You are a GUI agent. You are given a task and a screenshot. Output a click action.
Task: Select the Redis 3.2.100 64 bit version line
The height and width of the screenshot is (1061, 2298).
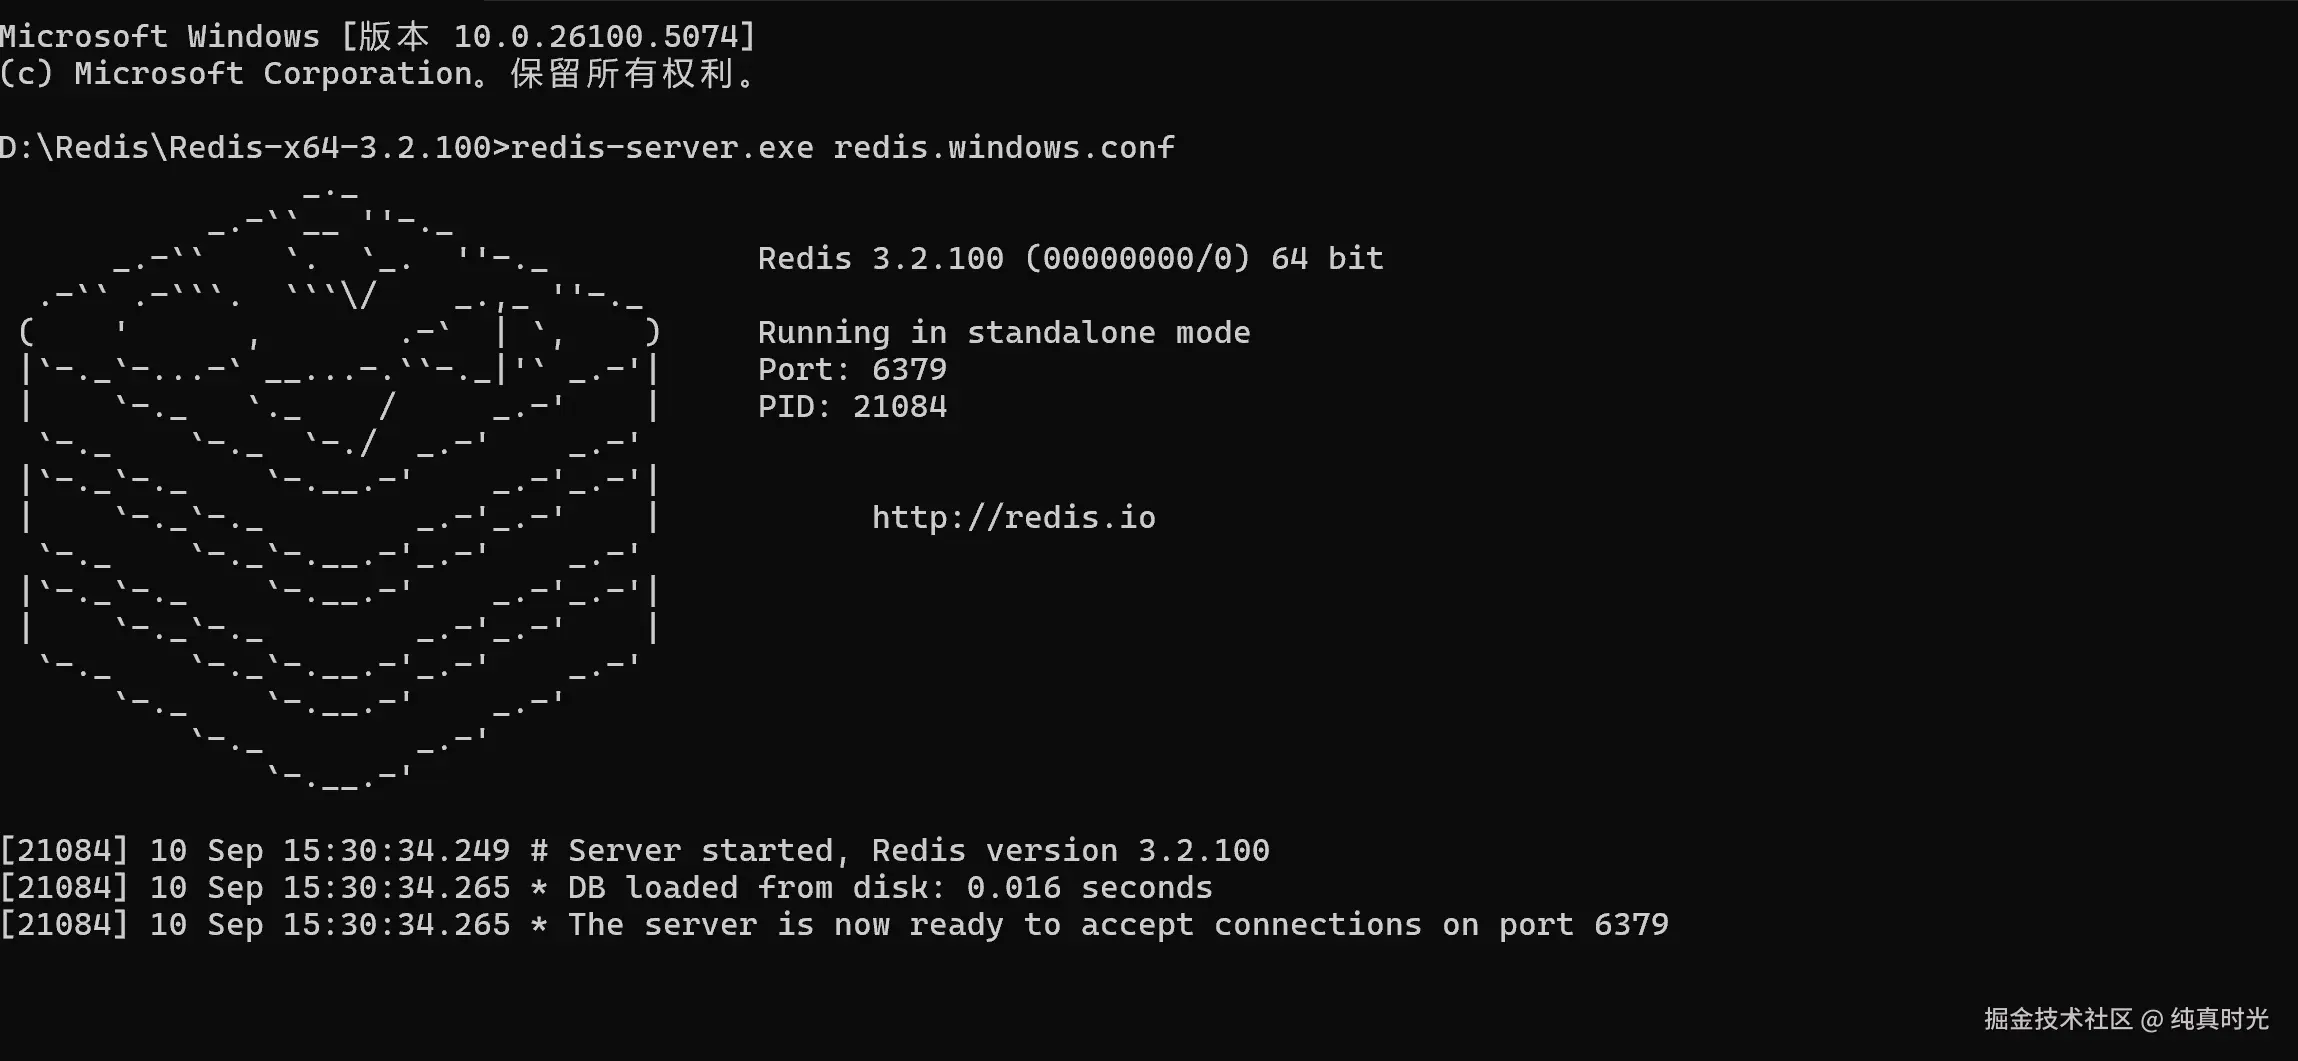coord(1070,259)
